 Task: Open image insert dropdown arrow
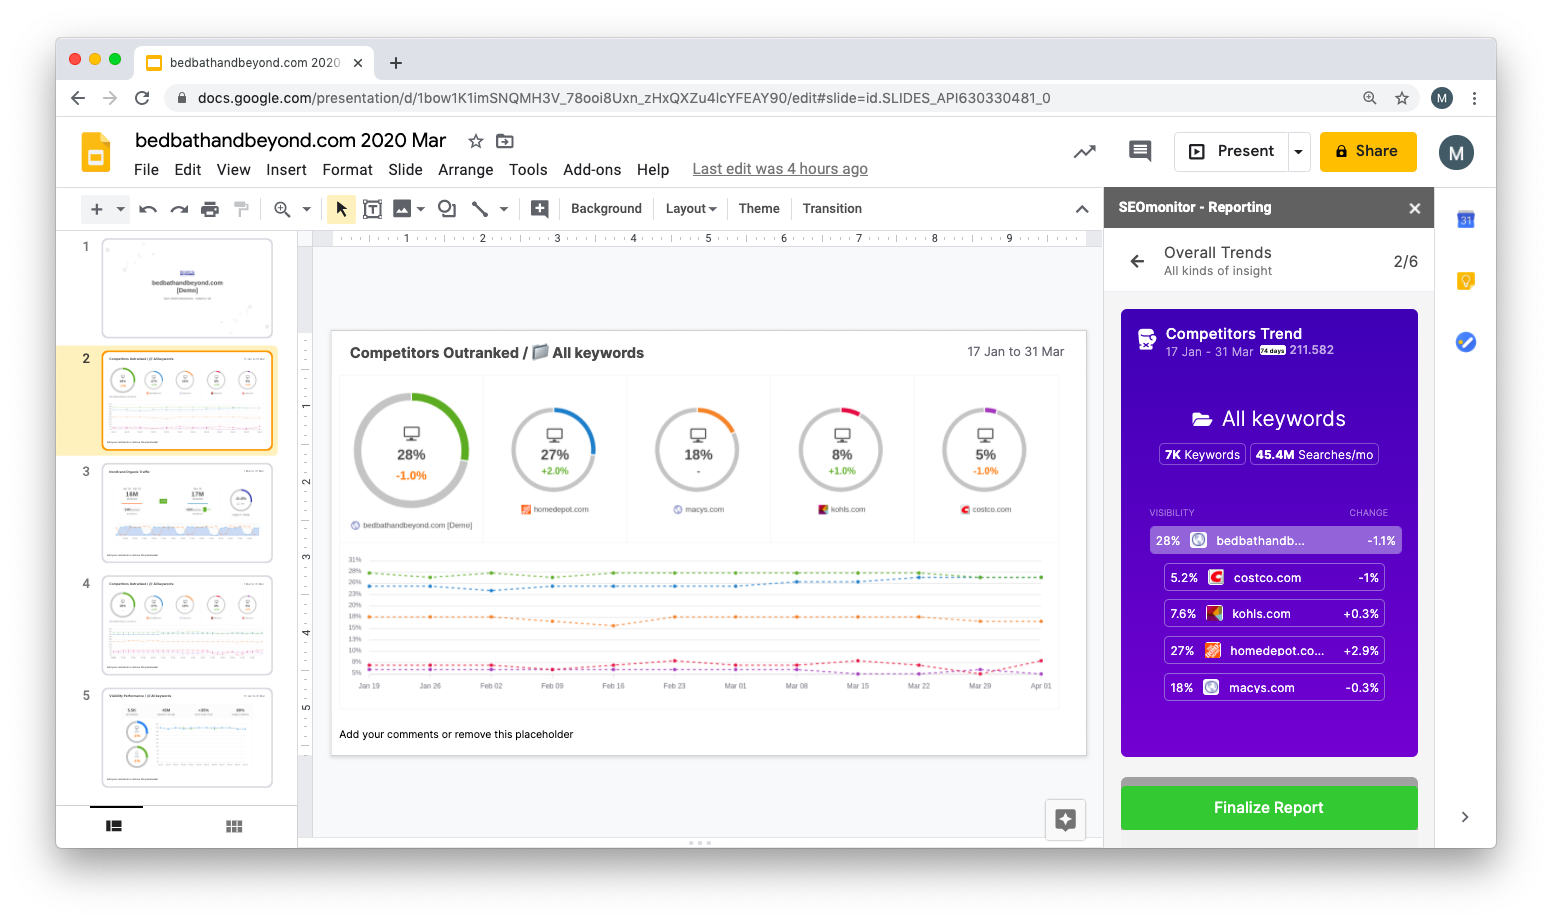[x=421, y=209]
